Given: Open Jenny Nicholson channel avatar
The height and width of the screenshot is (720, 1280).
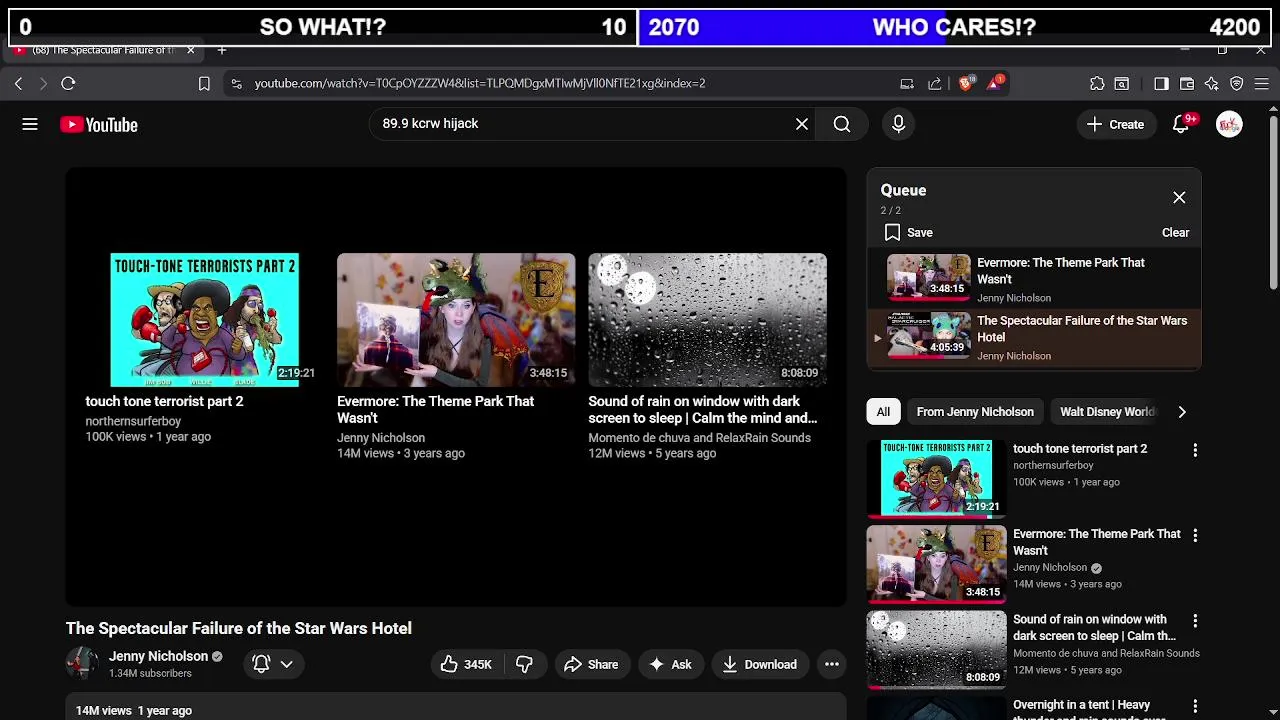Looking at the screenshot, I should coord(82,664).
